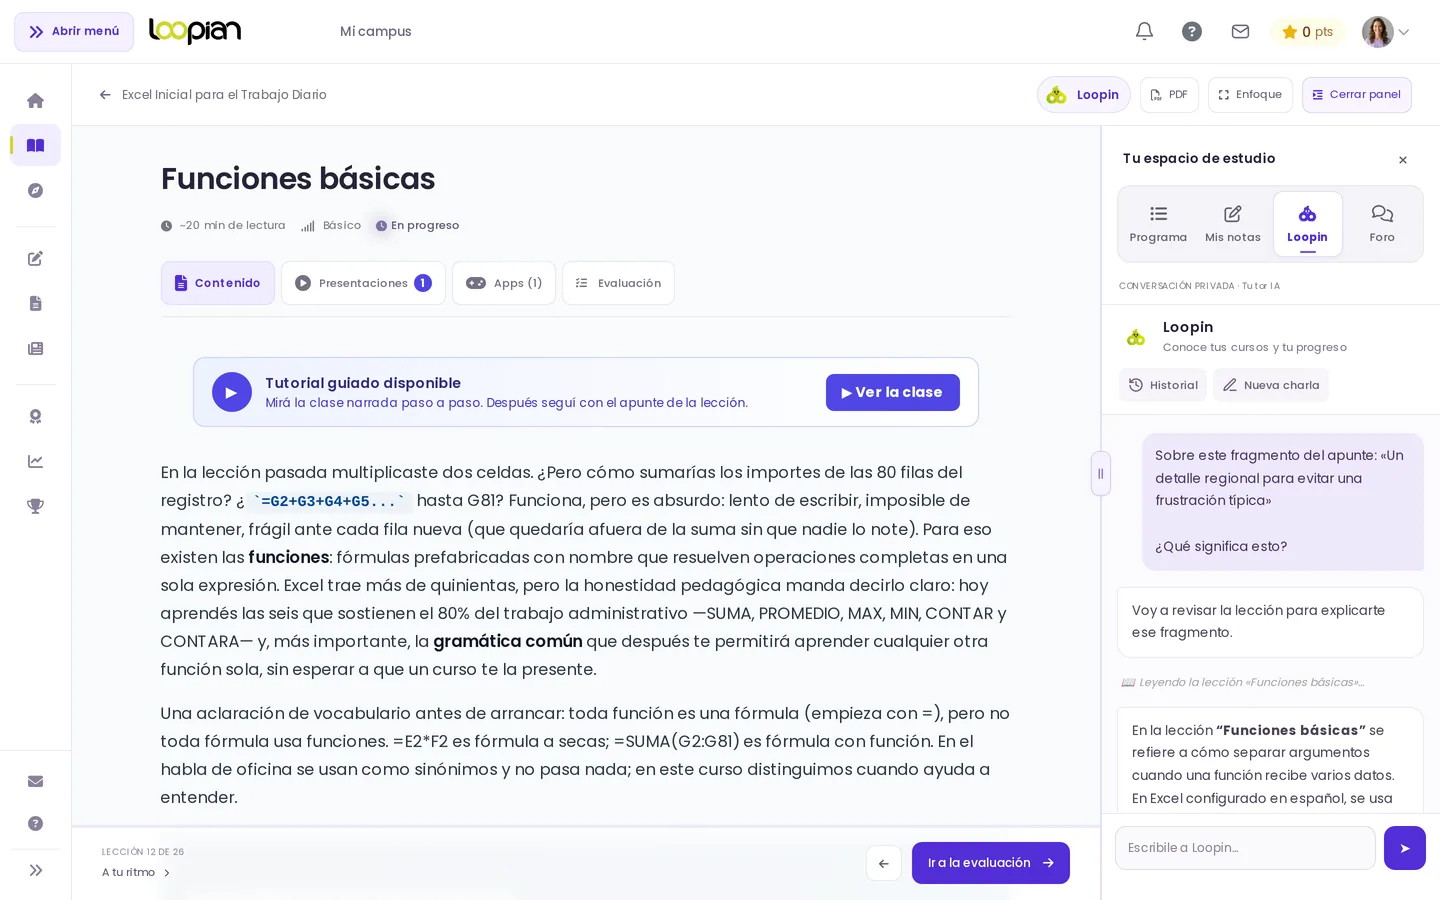This screenshot has width=1440, height=900.
Task: Click the LECCIÓN 12 DE 26 label
Action: (x=143, y=852)
